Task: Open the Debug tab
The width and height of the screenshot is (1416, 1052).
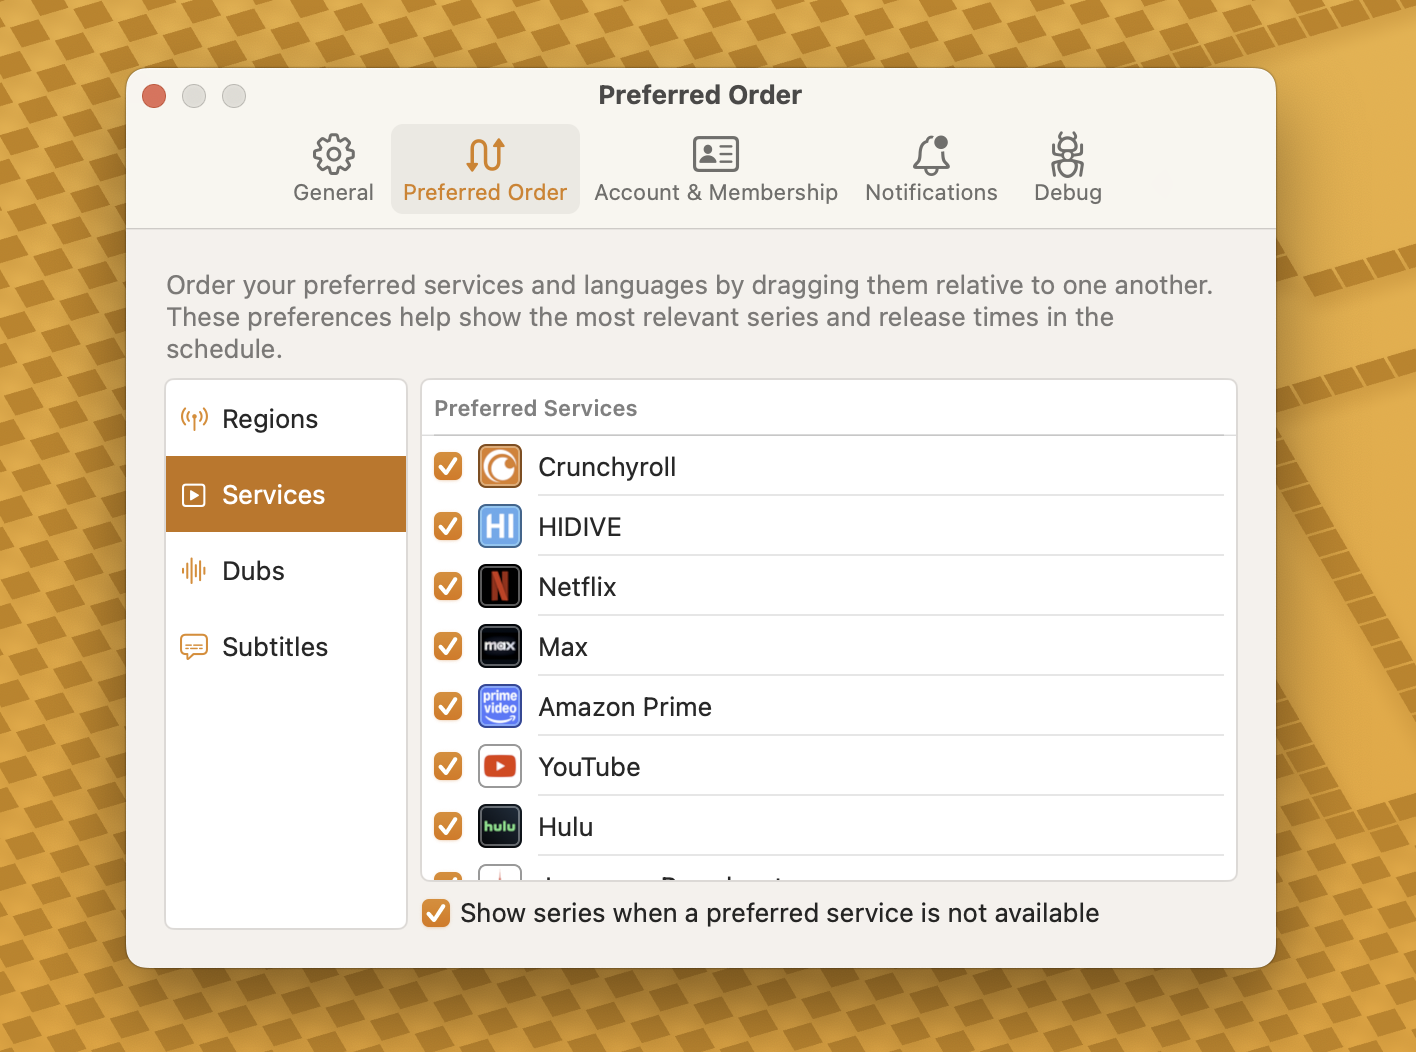Action: tap(1068, 168)
